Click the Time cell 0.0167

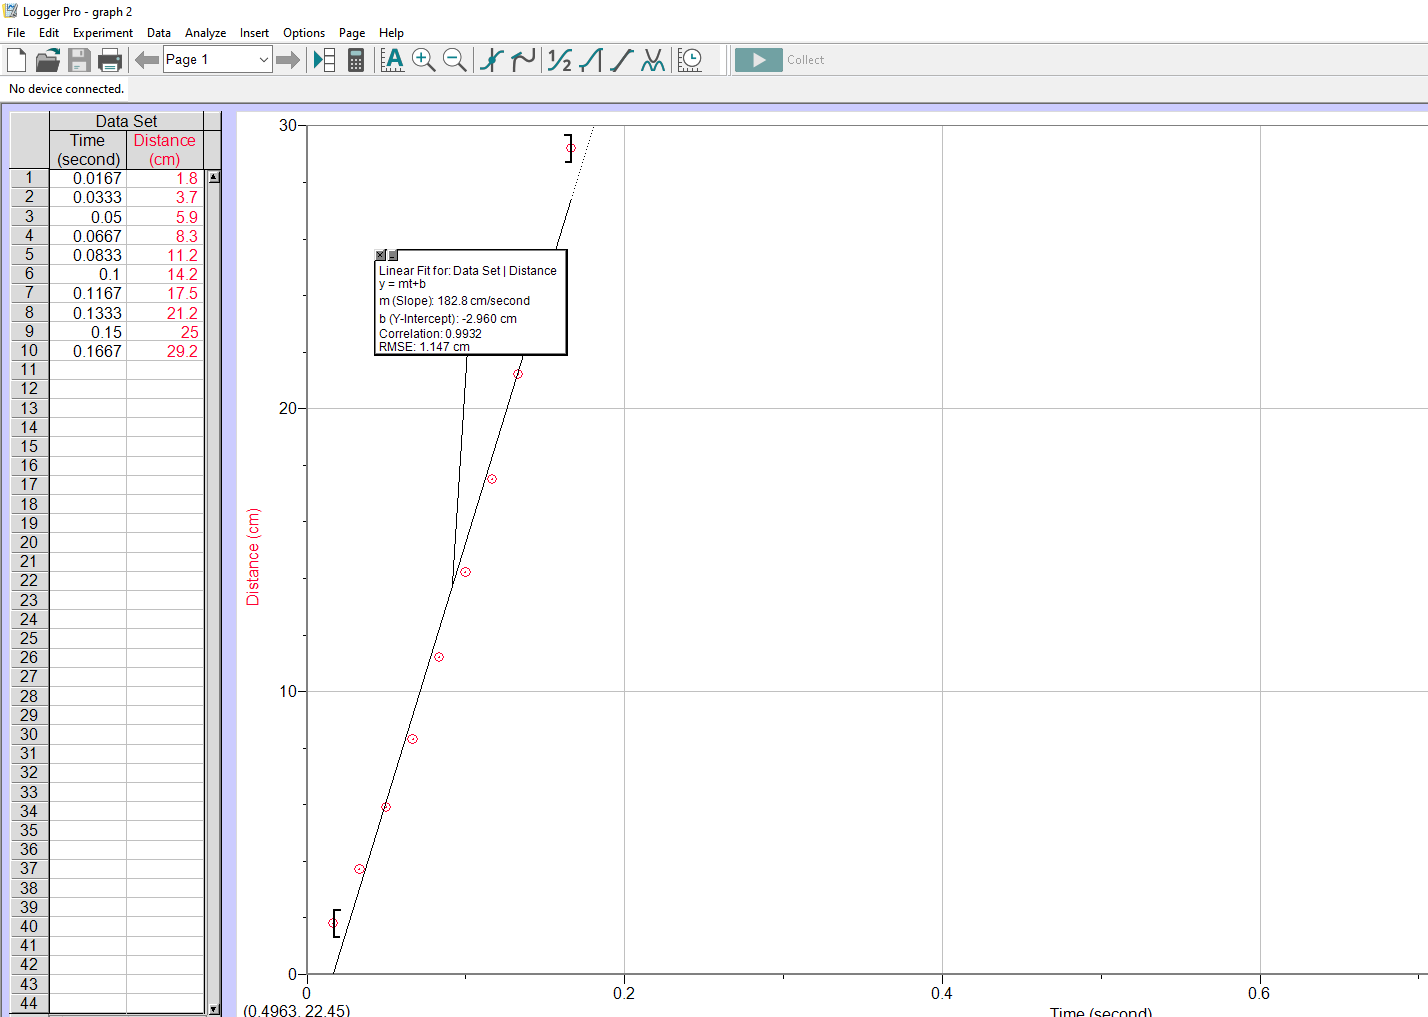pyautogui.click(x=88, y=178)
